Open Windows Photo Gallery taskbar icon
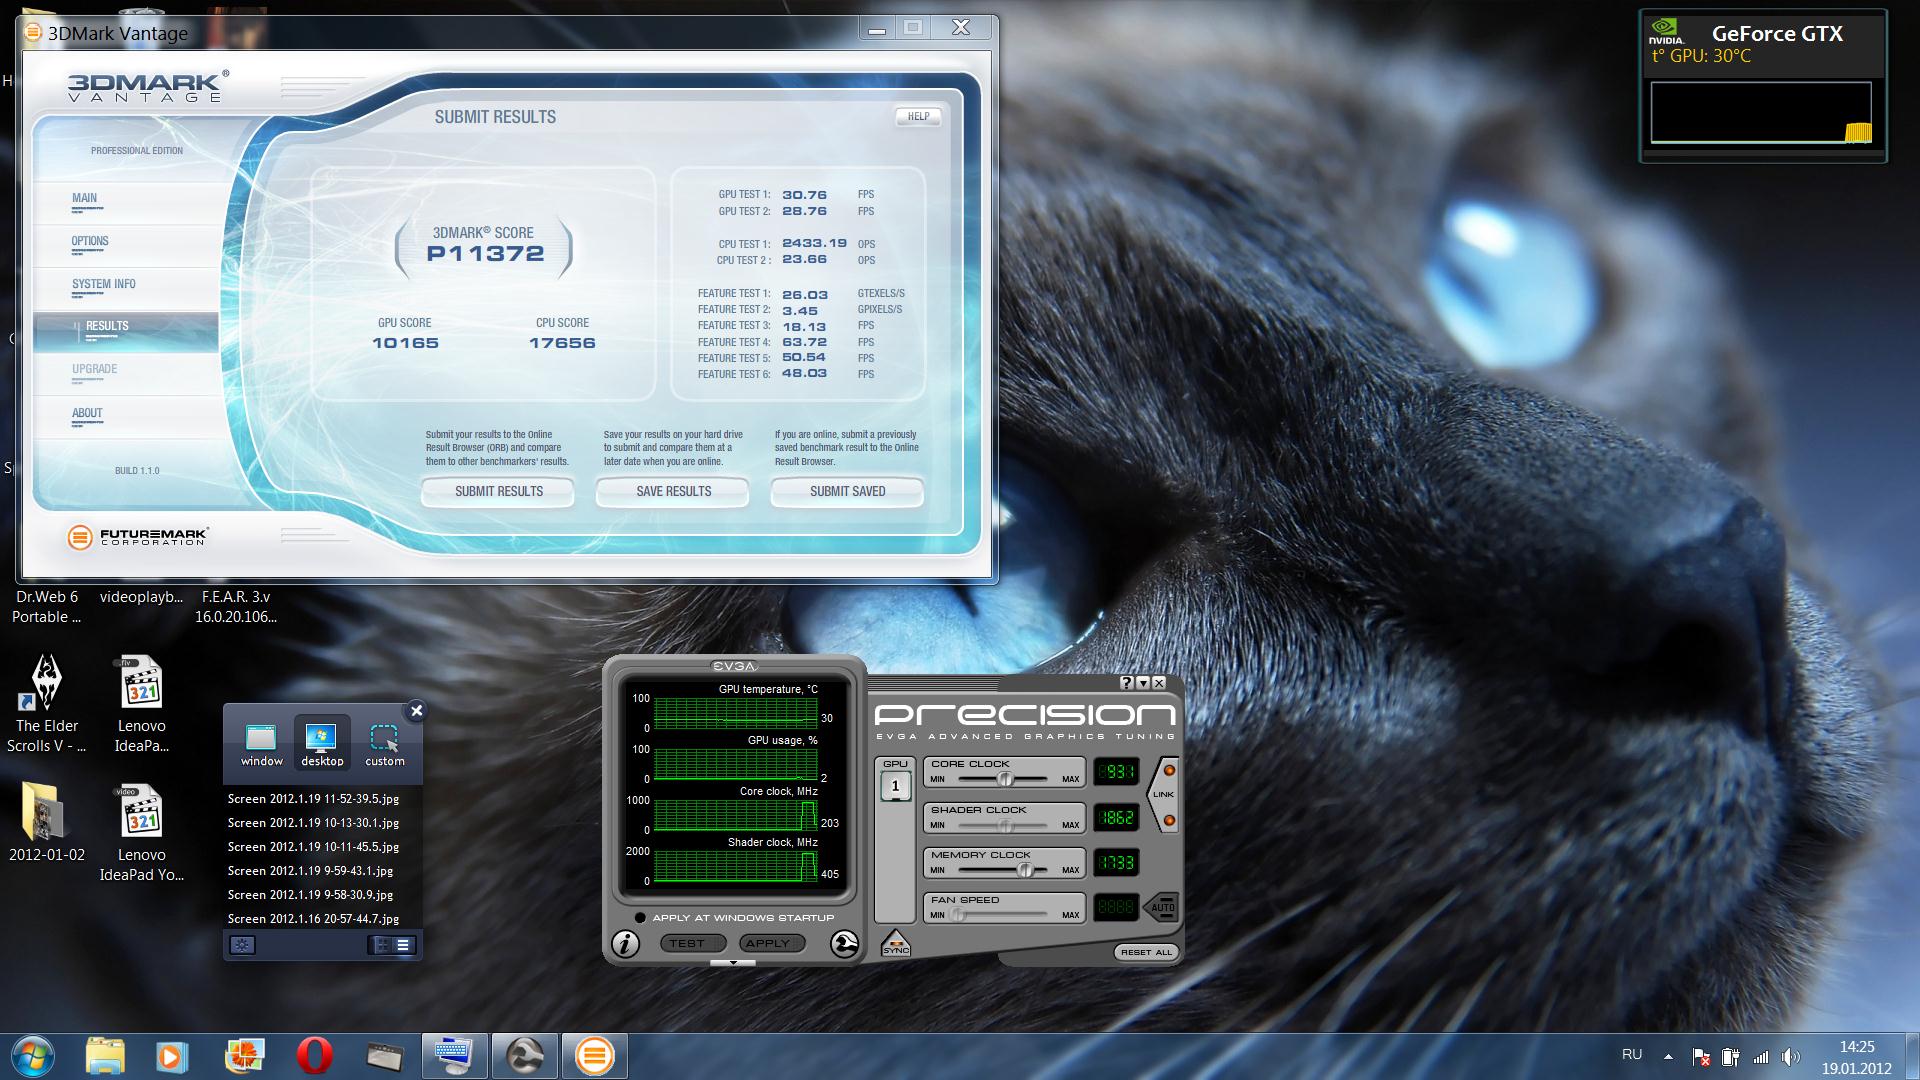Image resolution: width=1920 pixels, height=1080 pixels. point(244,1056)
